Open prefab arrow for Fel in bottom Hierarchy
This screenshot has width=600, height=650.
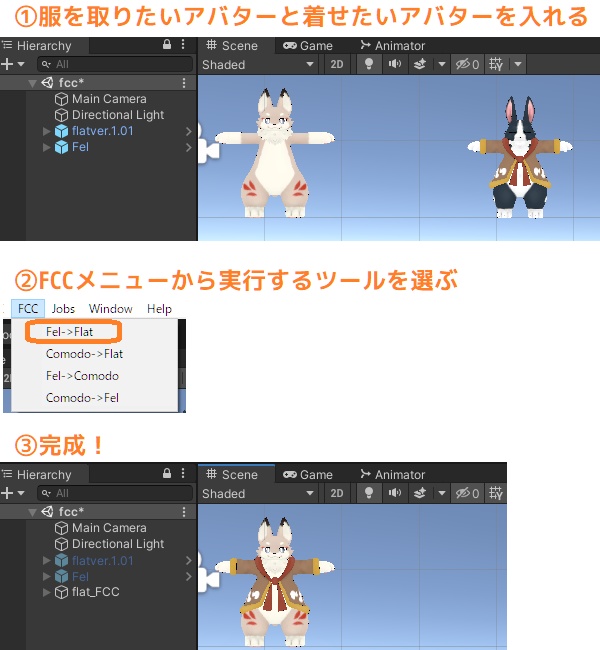click(x=189, y=577)
